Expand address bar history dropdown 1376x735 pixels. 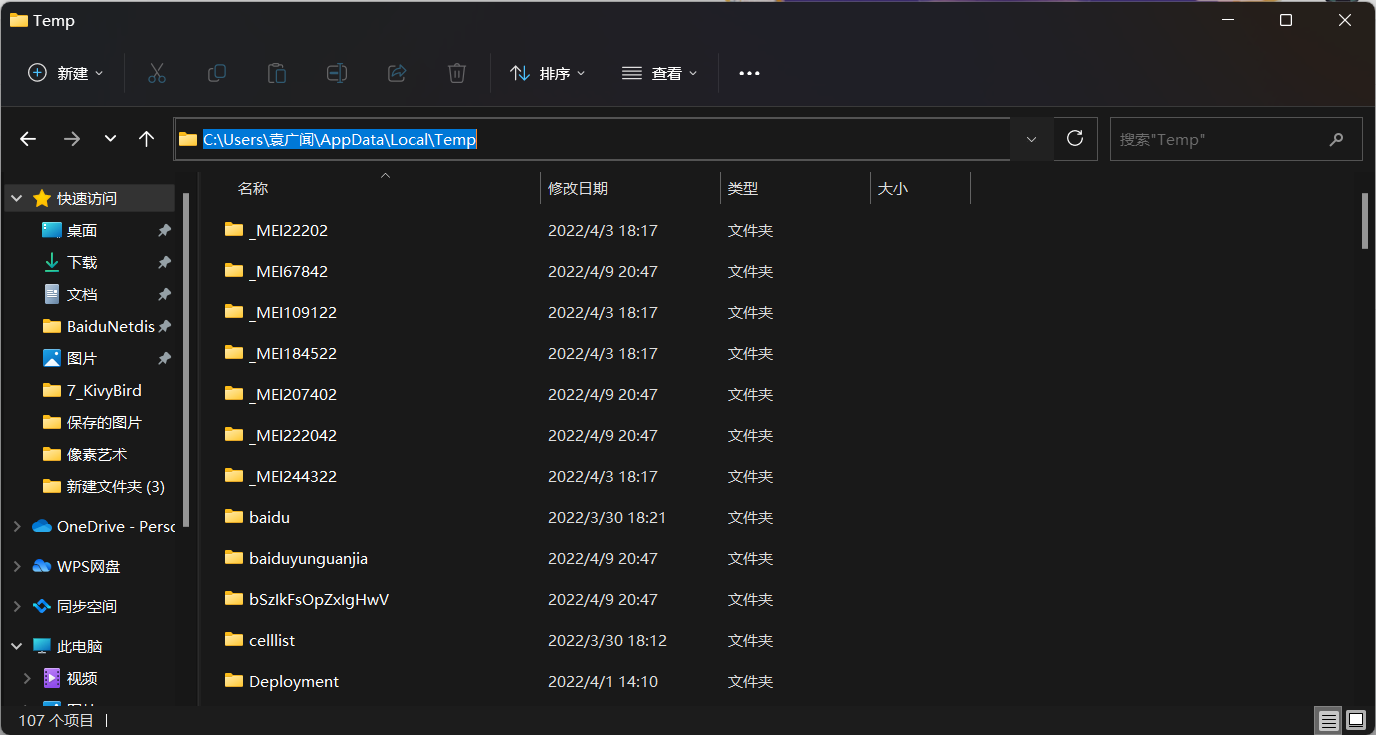click(x=1031, y=139)
